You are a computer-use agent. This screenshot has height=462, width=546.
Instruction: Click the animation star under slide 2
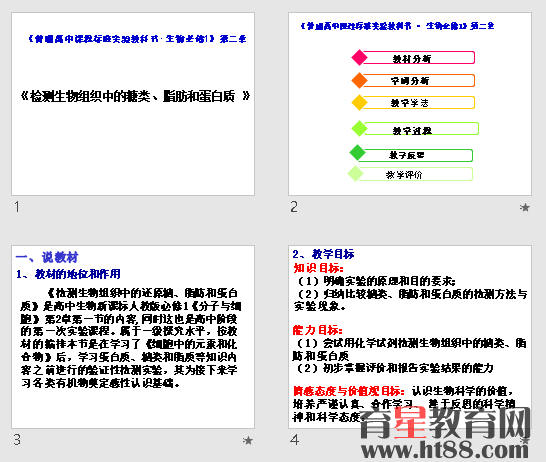524,207
